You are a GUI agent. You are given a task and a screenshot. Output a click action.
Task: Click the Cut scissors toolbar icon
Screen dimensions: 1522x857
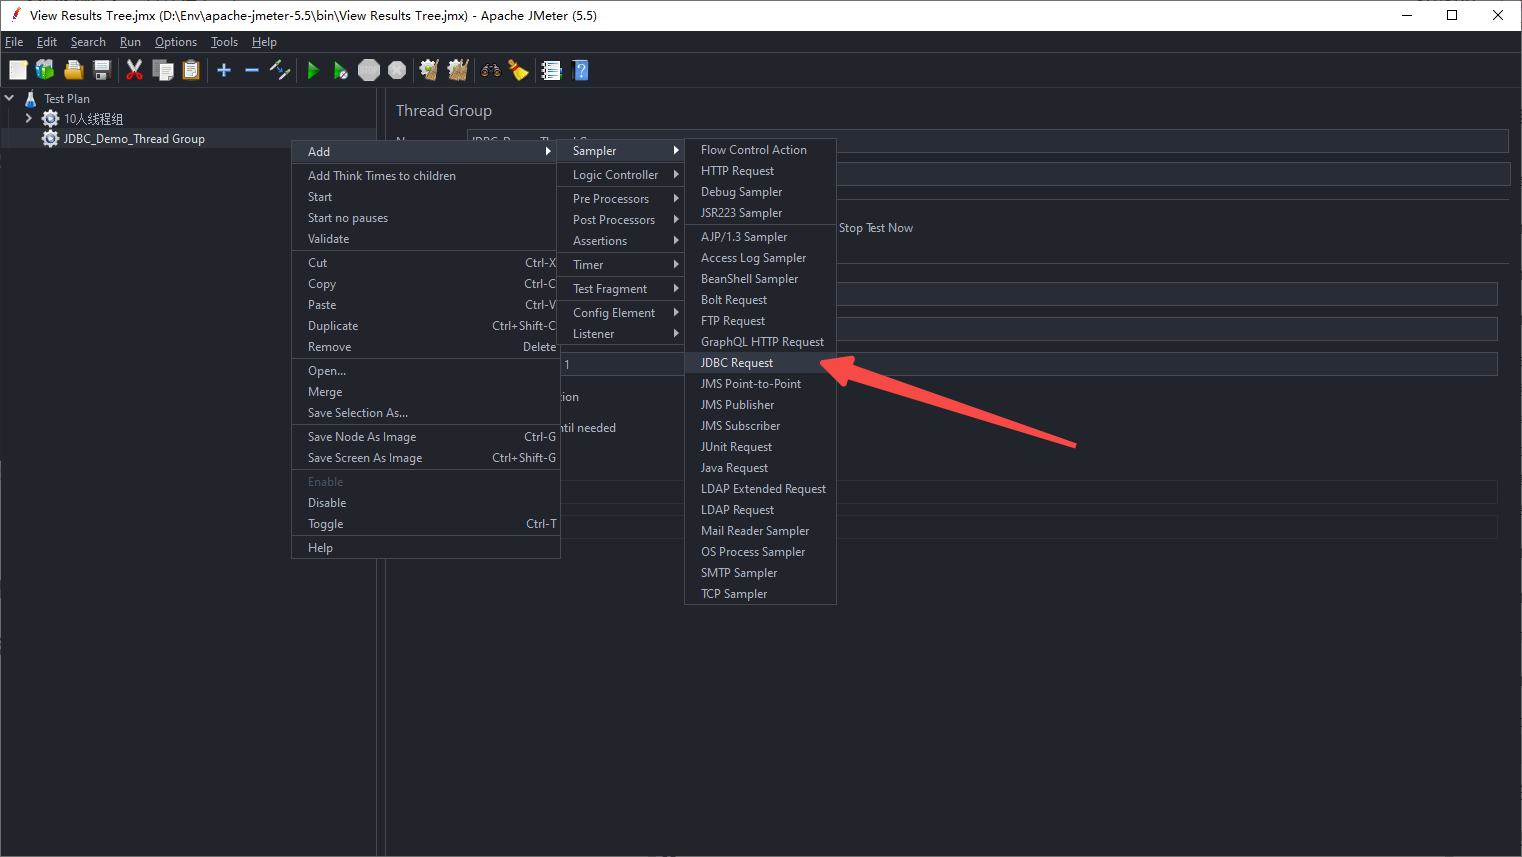[x=134, y=70]
